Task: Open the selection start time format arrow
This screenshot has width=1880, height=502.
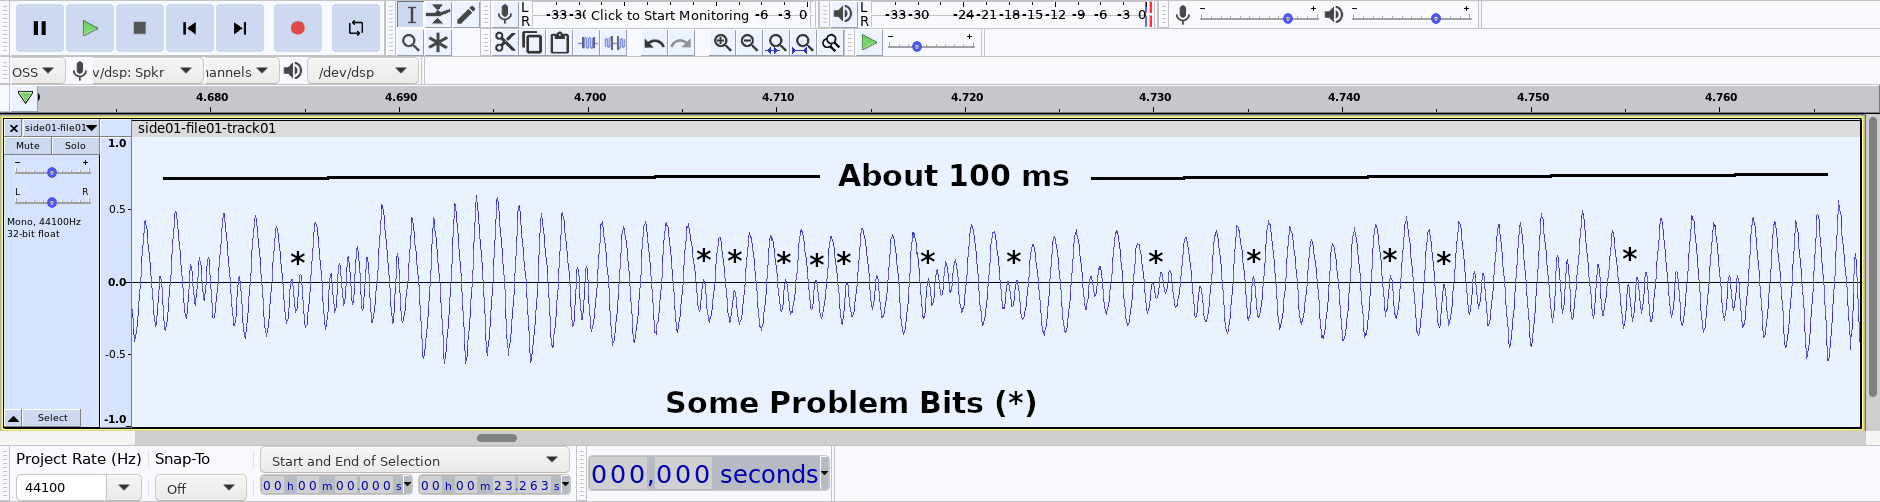Action: (408, 485)
